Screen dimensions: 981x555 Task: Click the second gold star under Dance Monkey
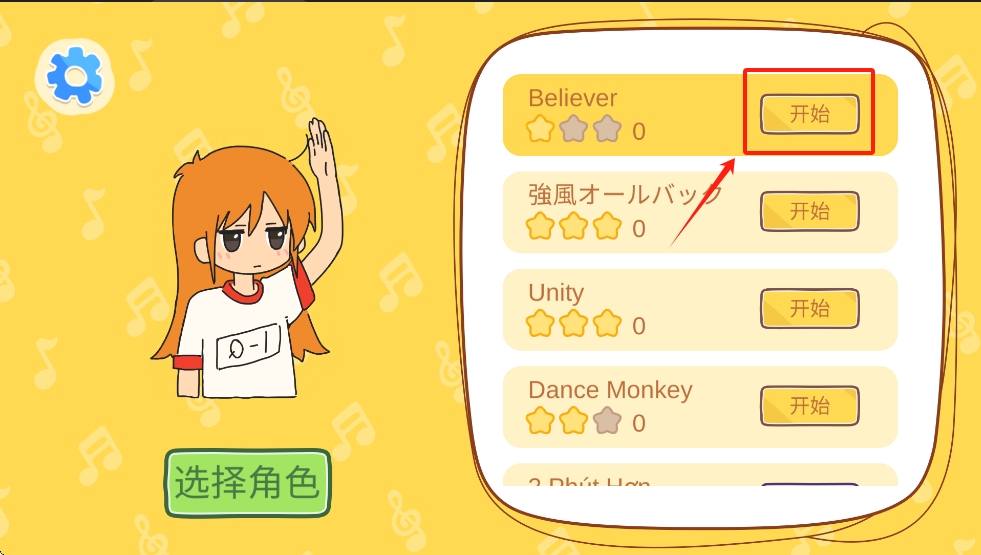pos(574,421)
